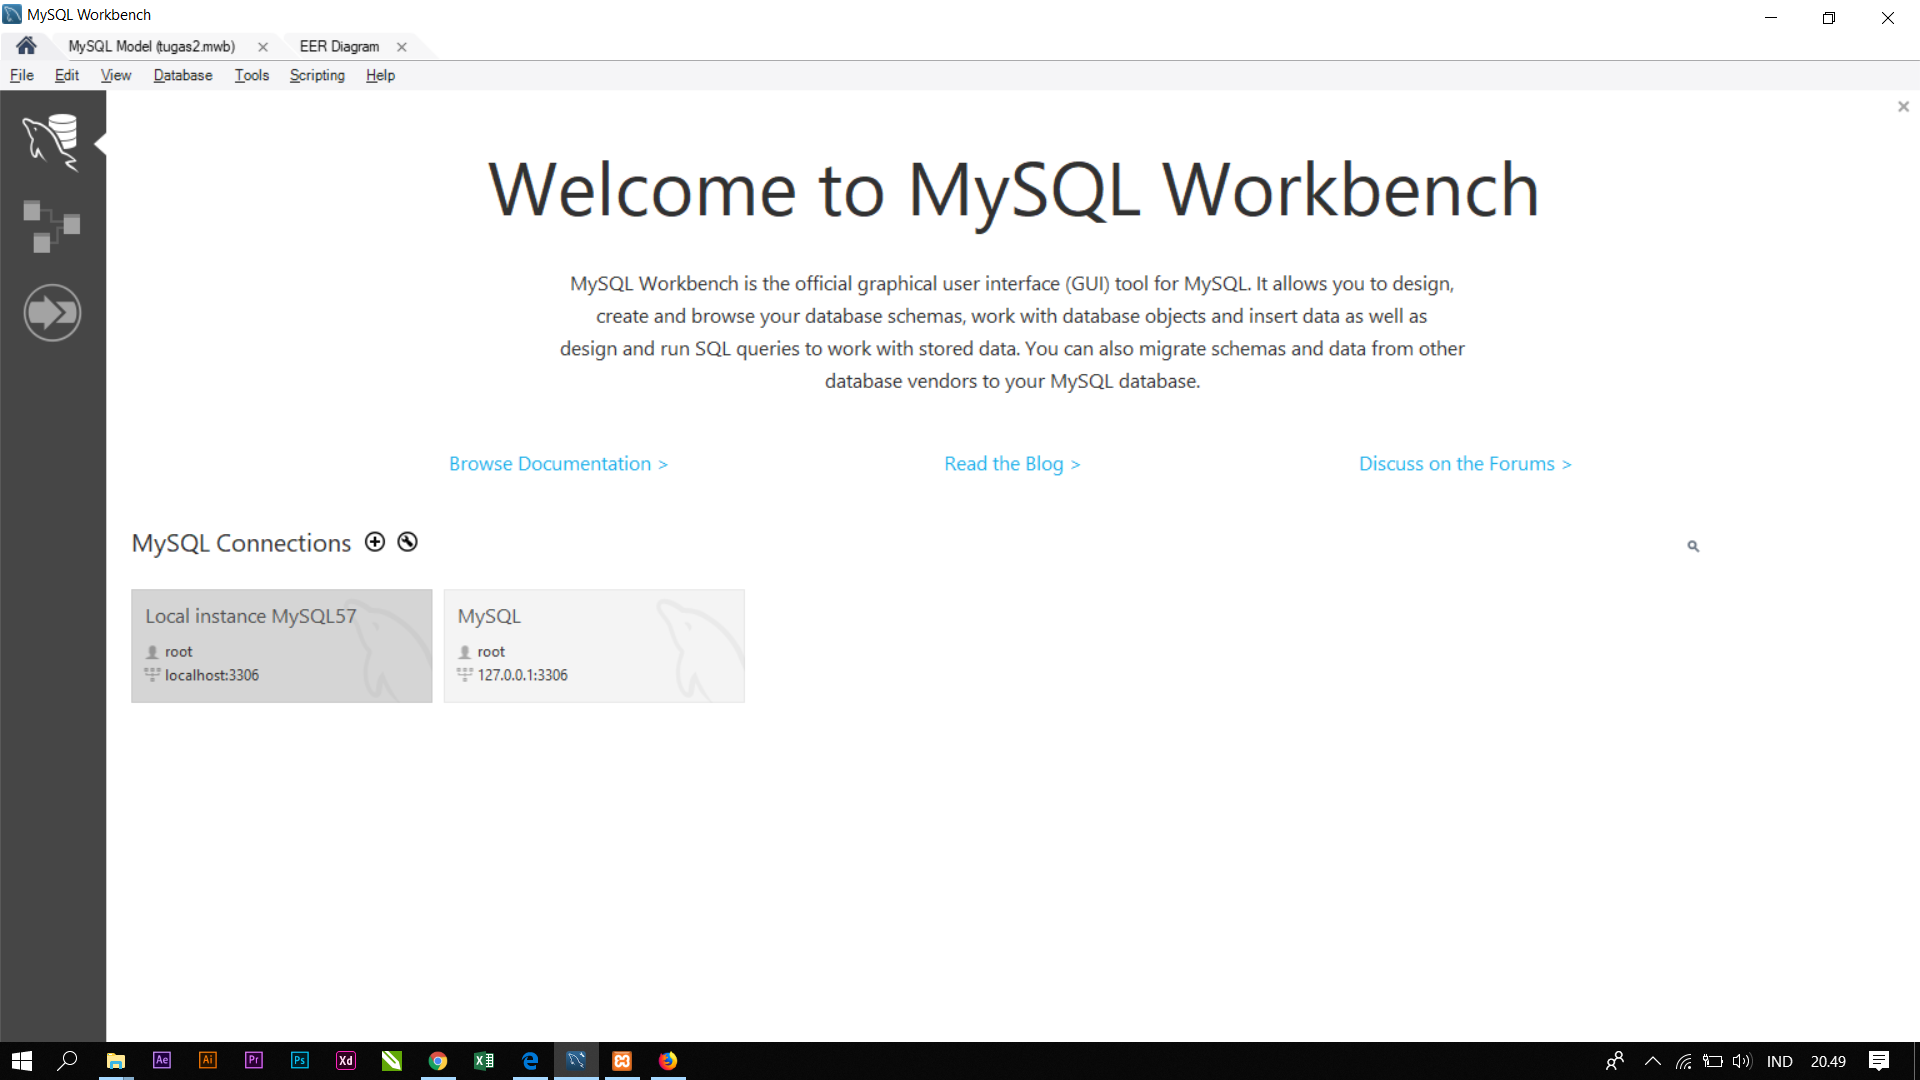Viewport: 1920px width, 1080px height.
Task: Click Browse Documentation link
Action: pos(558,464)
